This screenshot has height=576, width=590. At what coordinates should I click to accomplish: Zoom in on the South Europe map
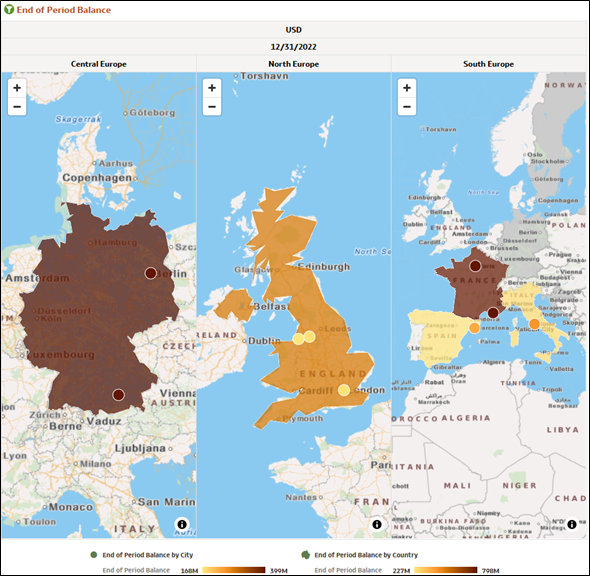407,88
